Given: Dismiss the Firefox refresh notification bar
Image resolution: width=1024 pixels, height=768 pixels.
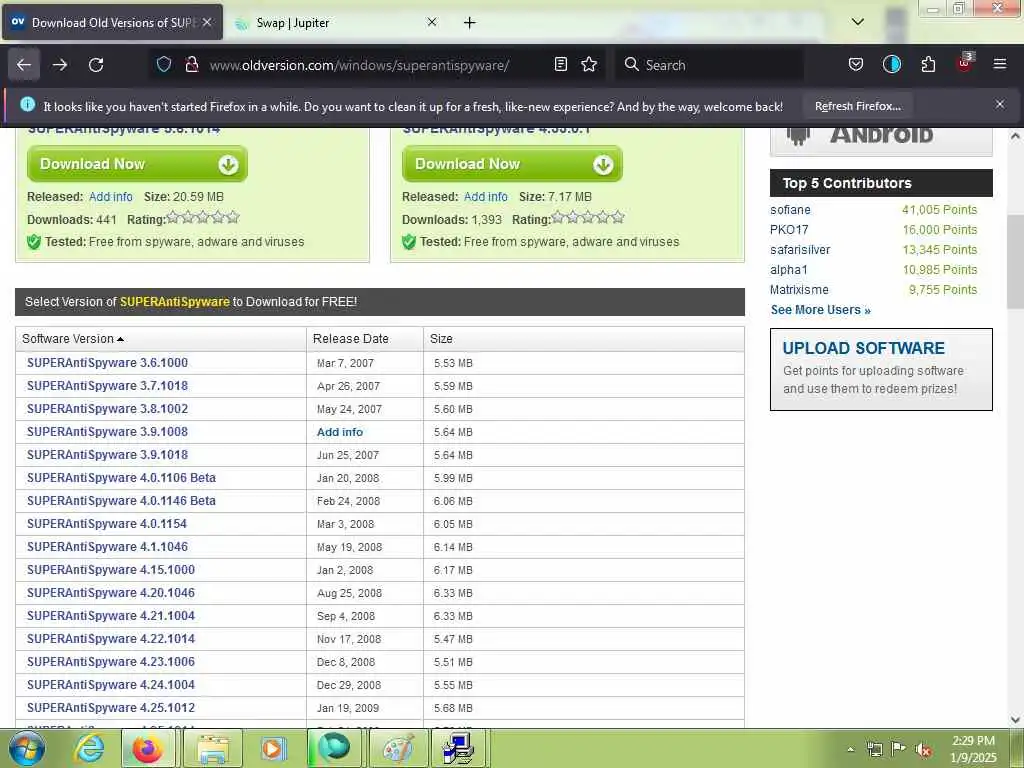Looking at the screenshot, I should pyautogui.click(x=1000, y=104).
